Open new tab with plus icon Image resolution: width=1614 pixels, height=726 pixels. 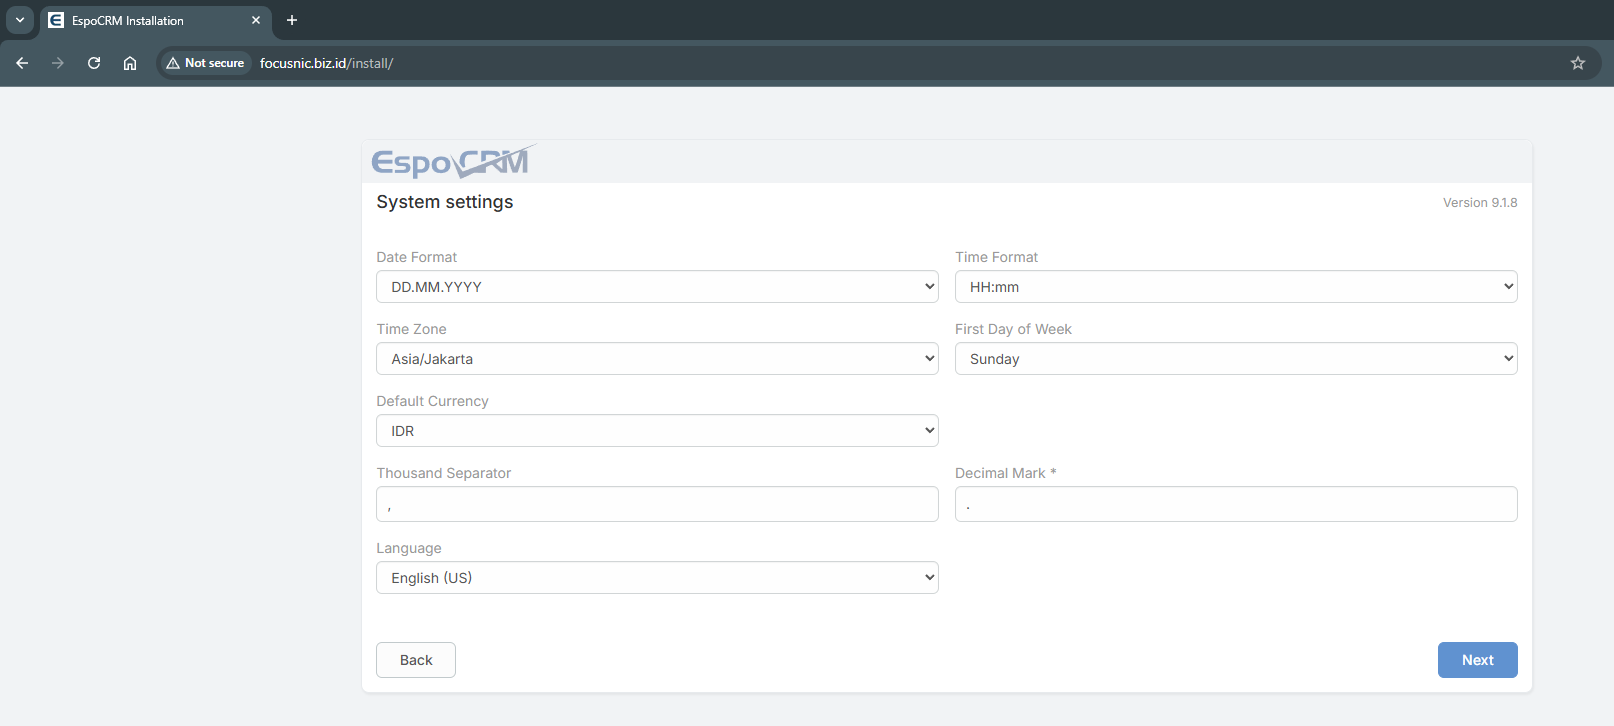click(x=292, y=20)
